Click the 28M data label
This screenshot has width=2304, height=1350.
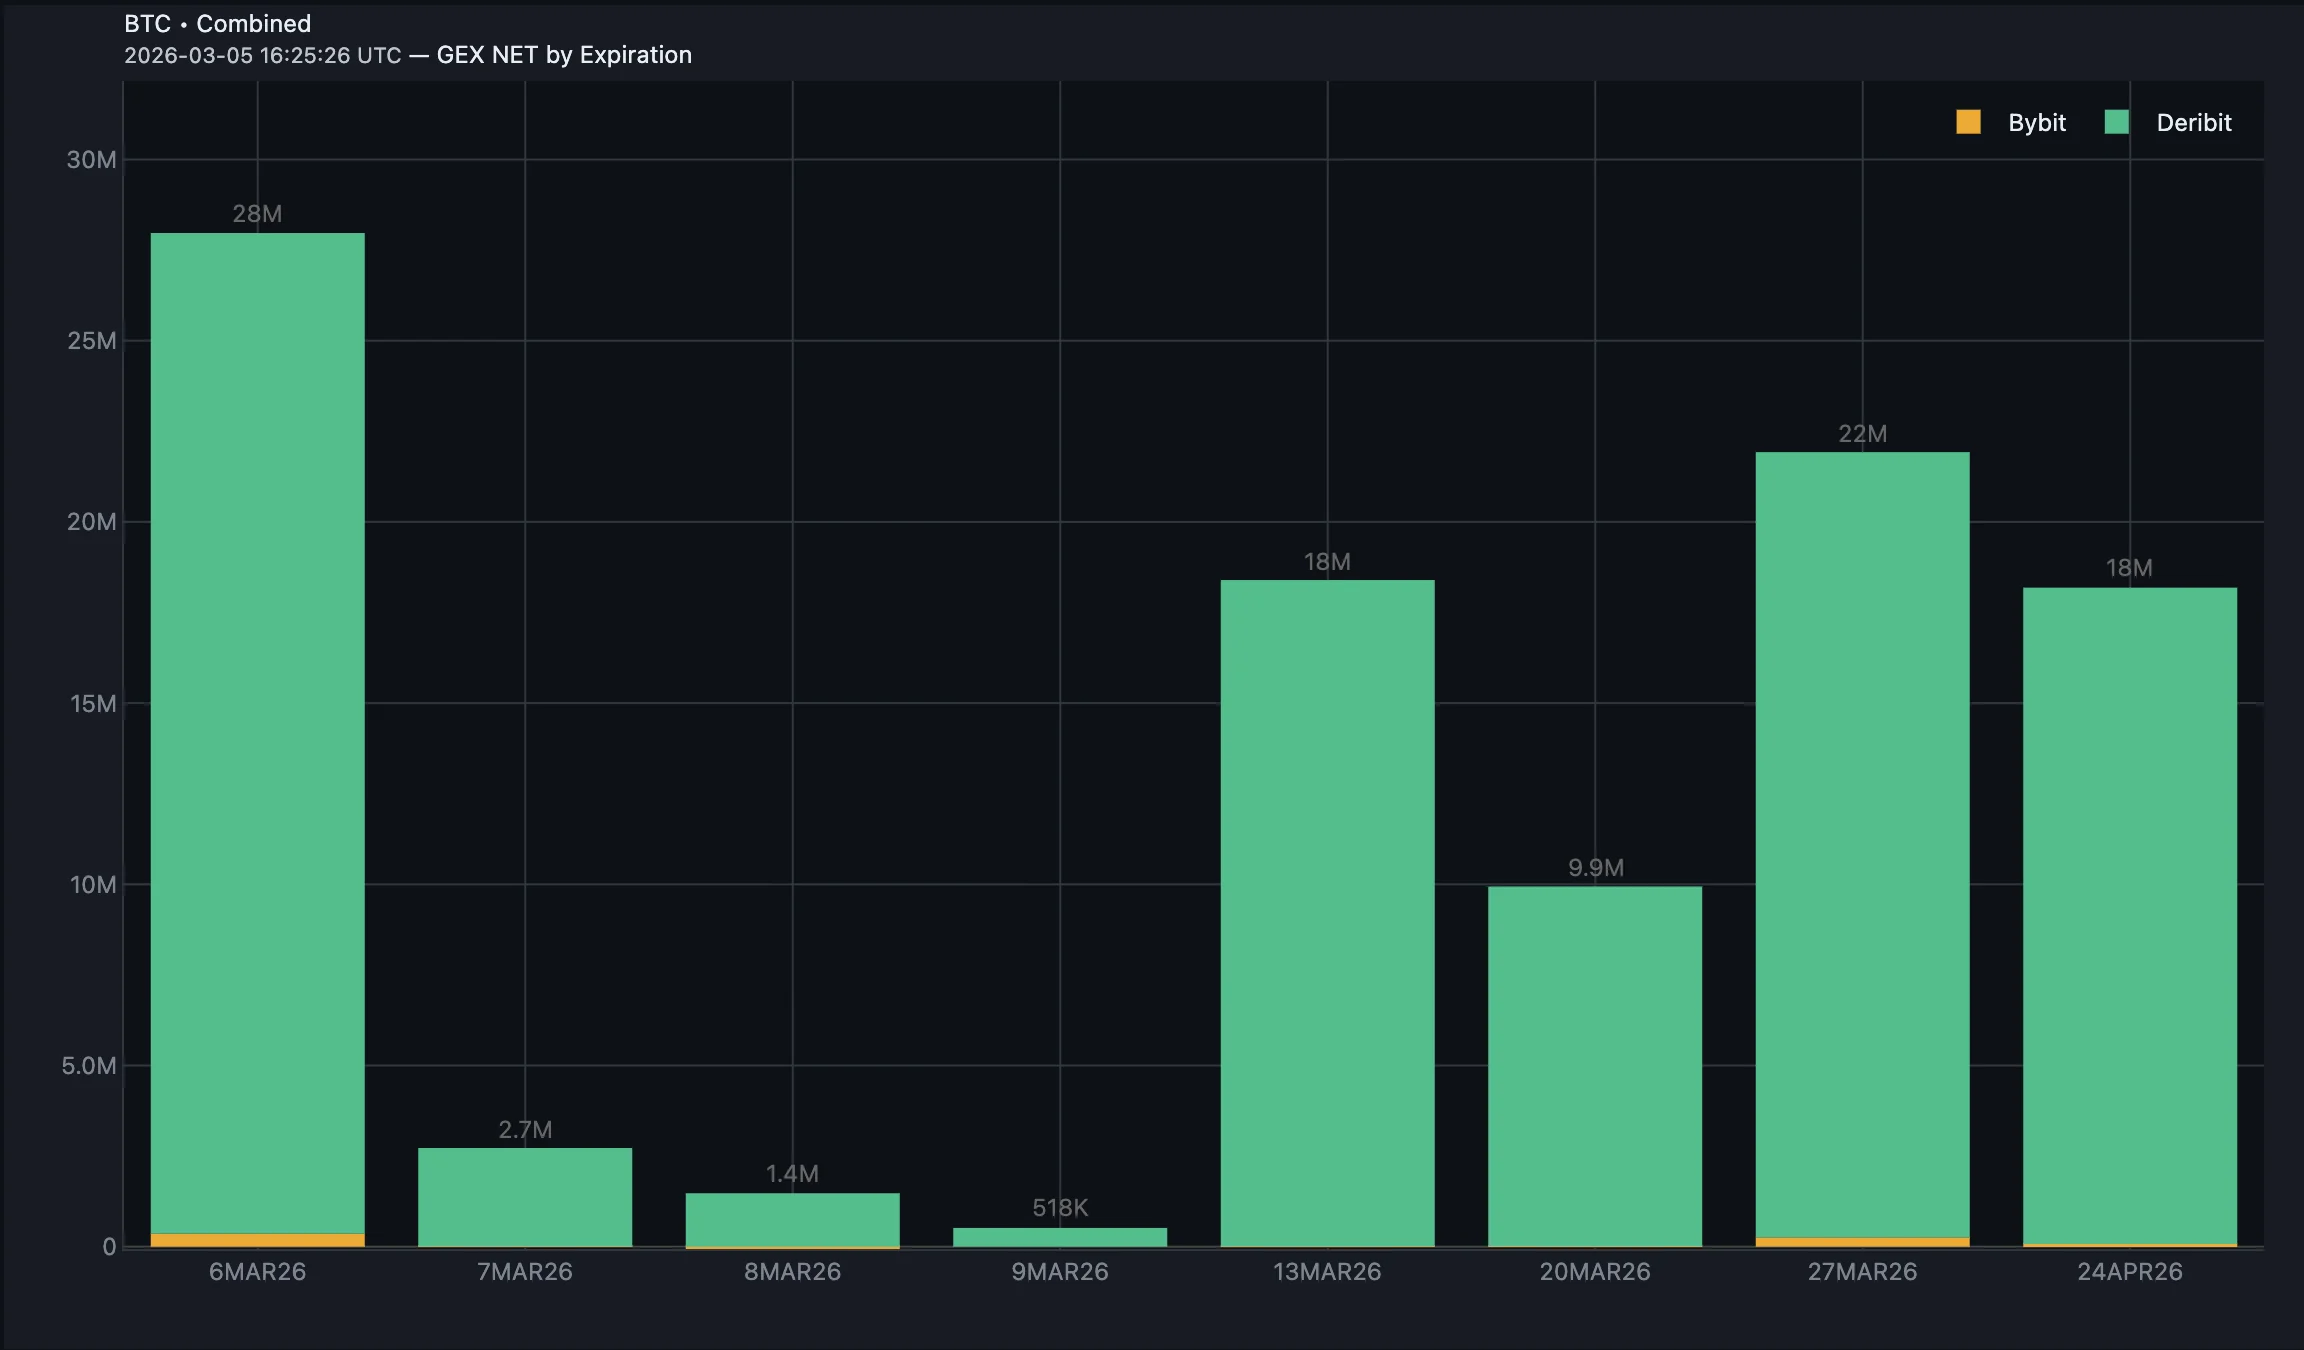tap(257, 214)
